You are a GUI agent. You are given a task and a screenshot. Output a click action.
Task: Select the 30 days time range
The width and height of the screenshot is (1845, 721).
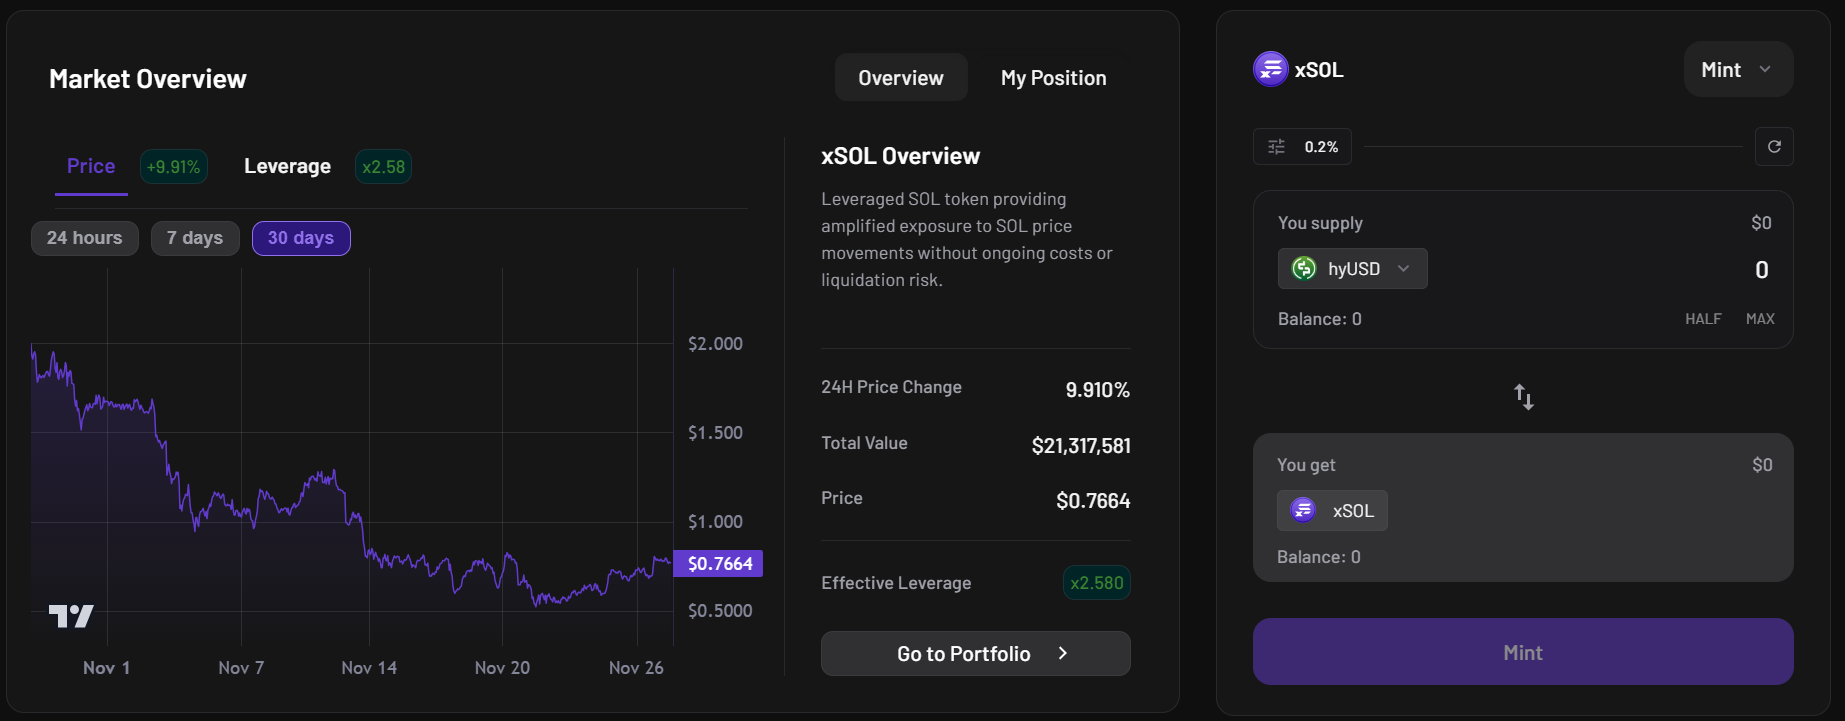(301, 238)
